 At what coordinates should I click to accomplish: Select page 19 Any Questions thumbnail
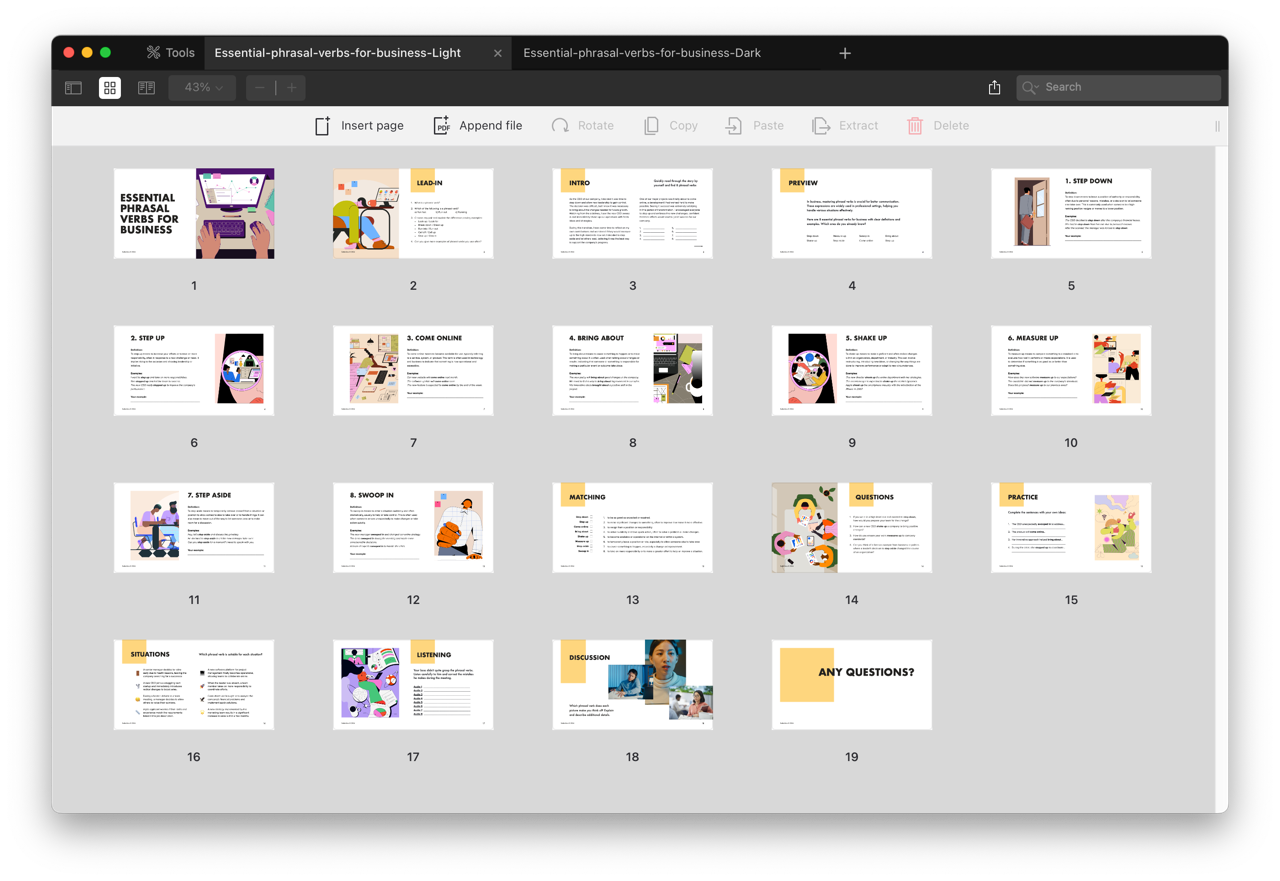pyautogui.click(x=851, y=685)
